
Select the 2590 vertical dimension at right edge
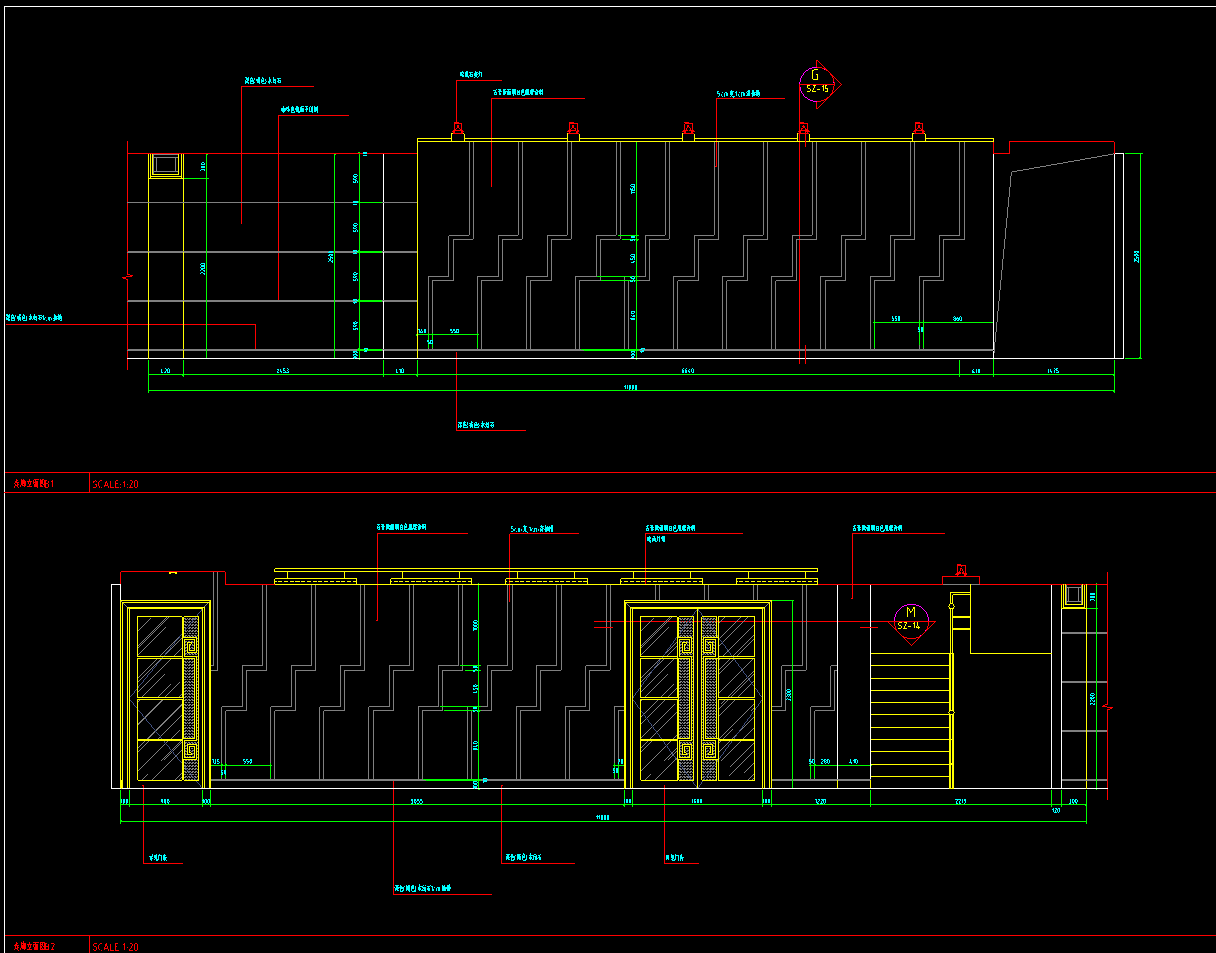(x=1137, y=257)
